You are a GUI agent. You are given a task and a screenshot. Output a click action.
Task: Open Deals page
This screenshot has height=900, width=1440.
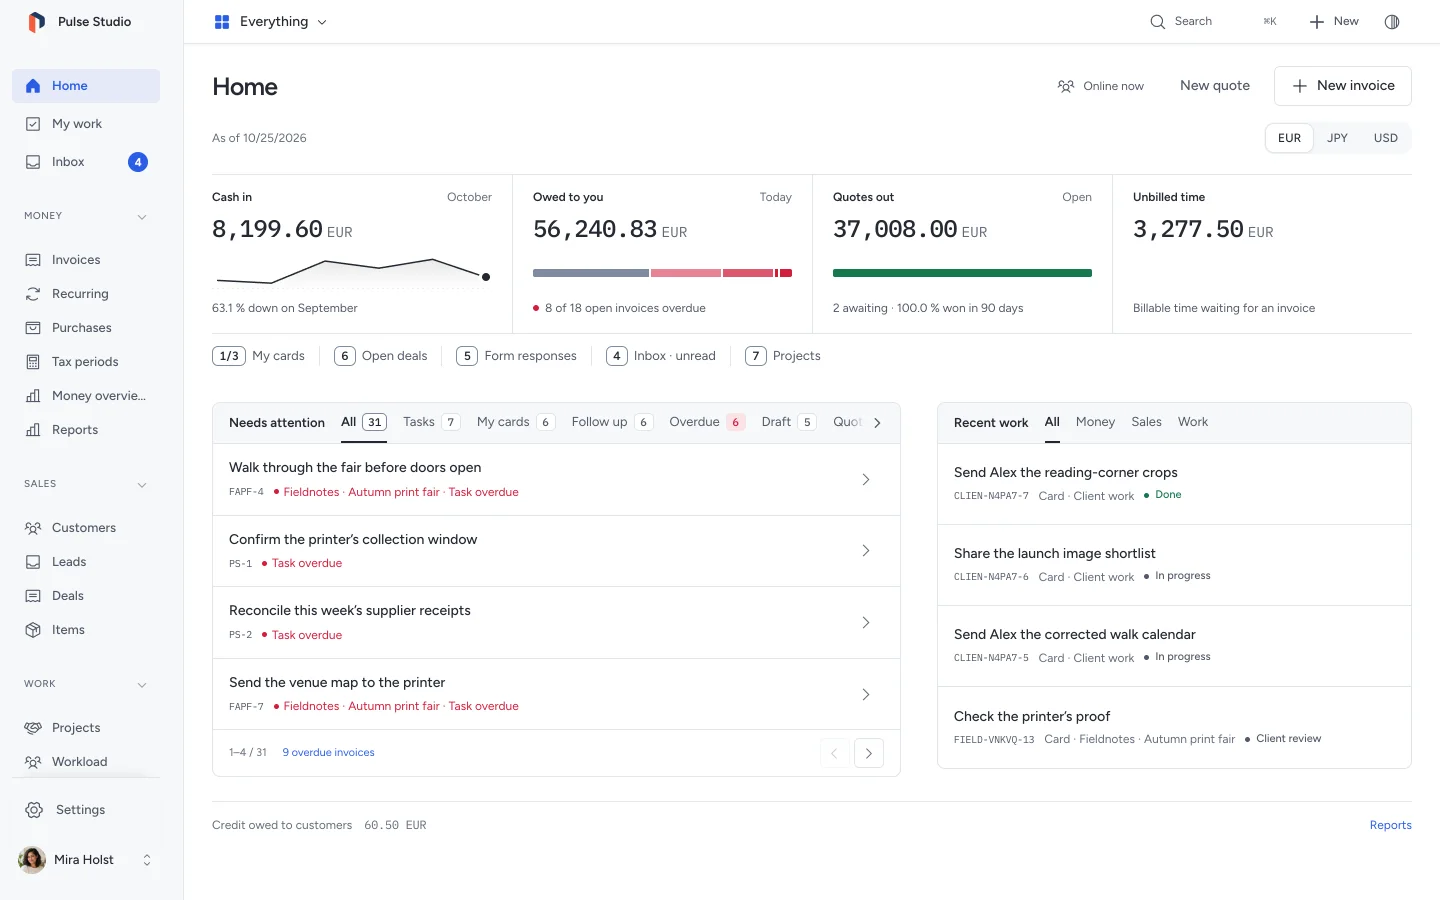(86, 596)
